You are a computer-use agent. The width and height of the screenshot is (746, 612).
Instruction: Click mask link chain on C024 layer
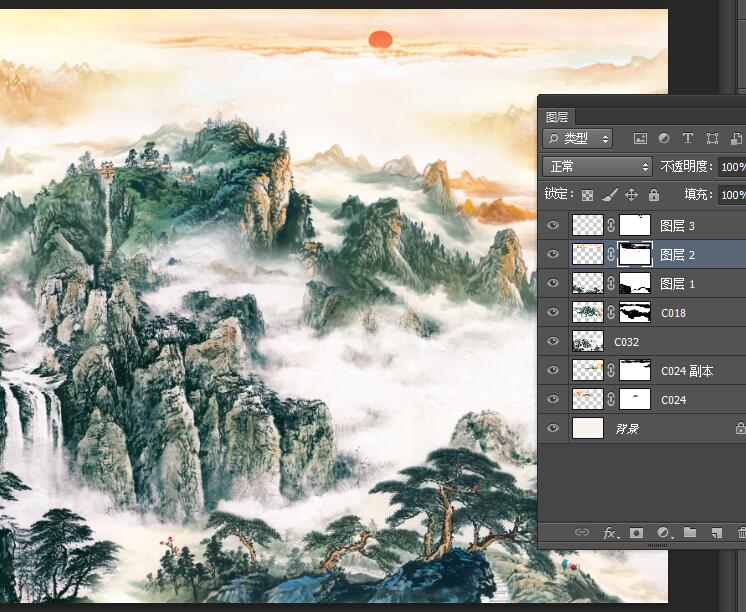click(x=611, y=399)
